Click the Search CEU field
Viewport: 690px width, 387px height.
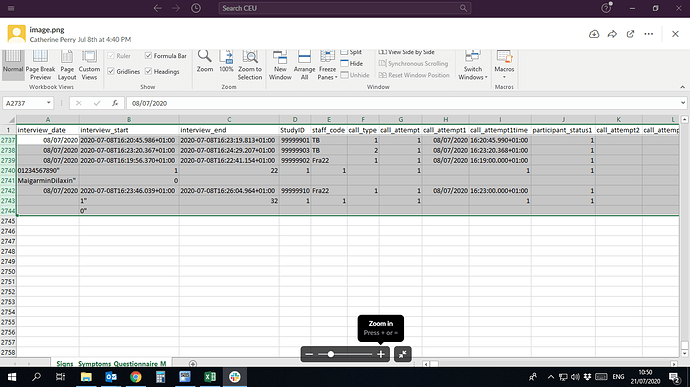(345, 8)
